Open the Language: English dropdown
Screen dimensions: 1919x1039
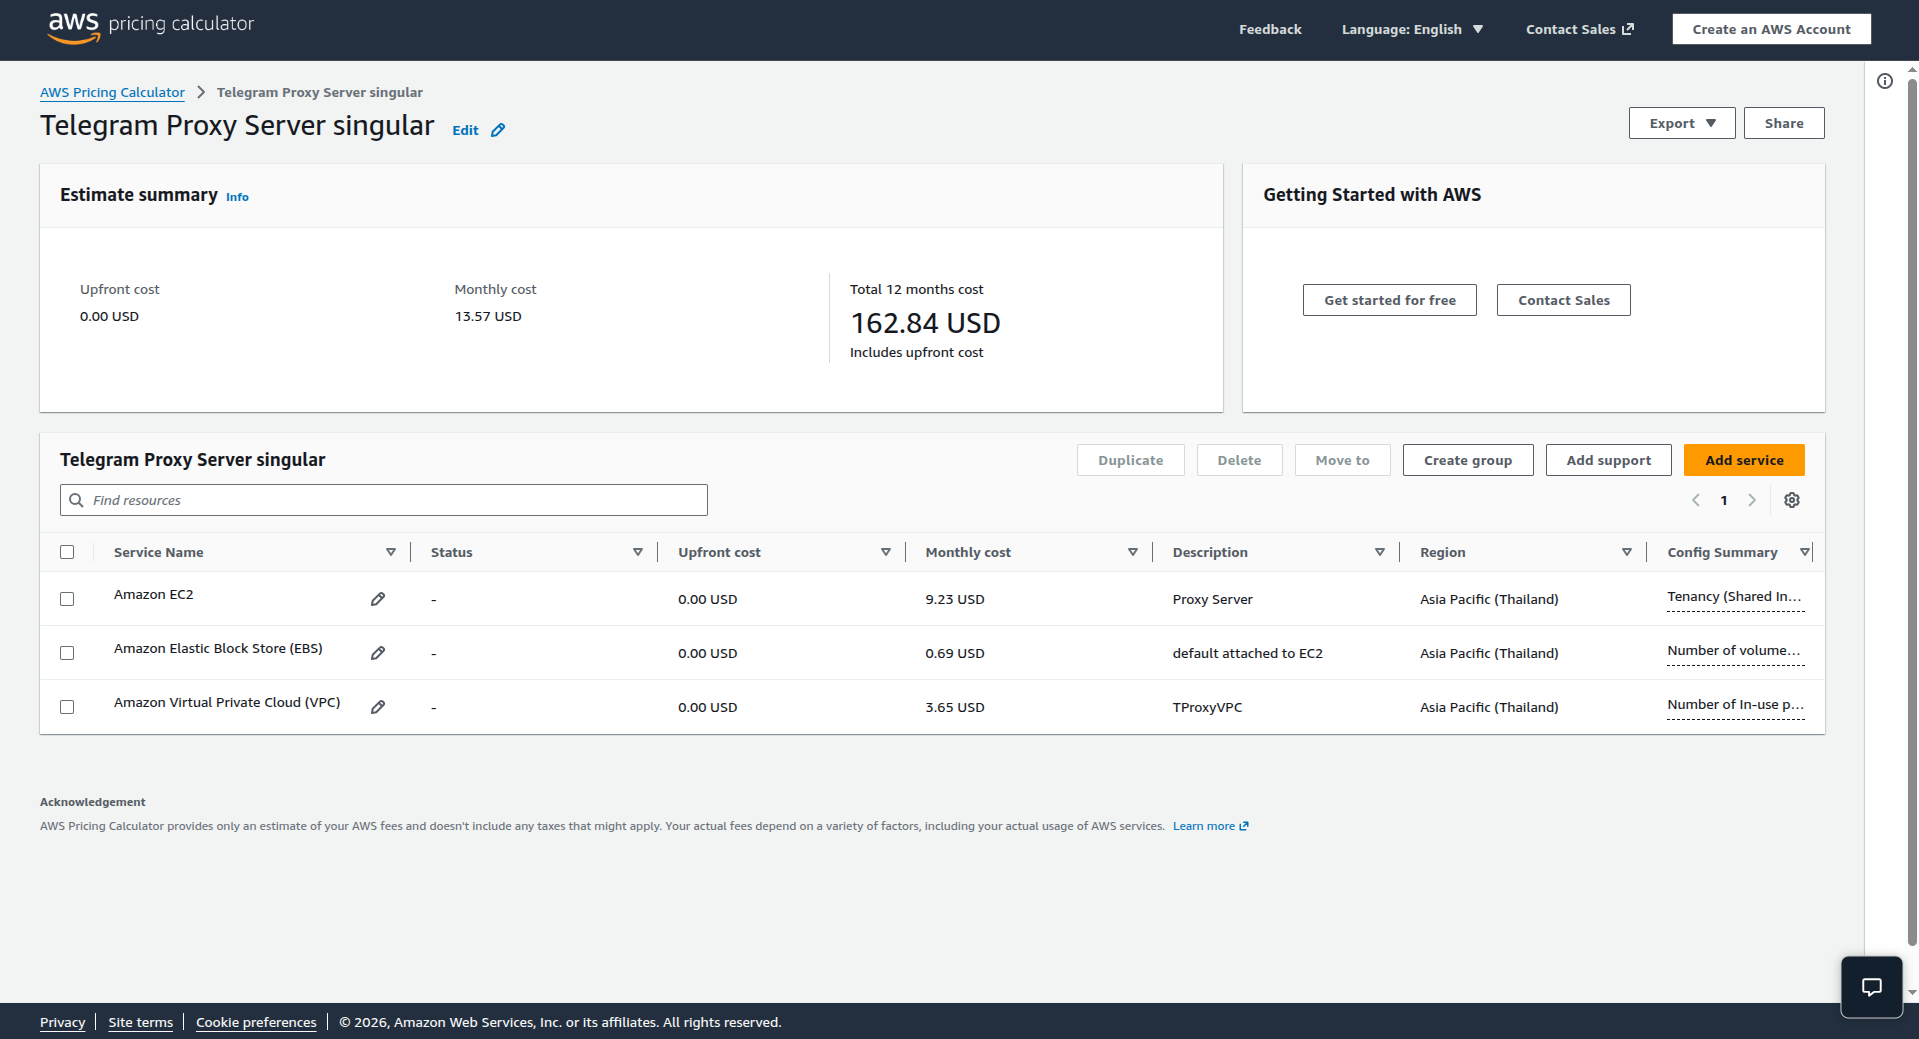pos(1412,29)
